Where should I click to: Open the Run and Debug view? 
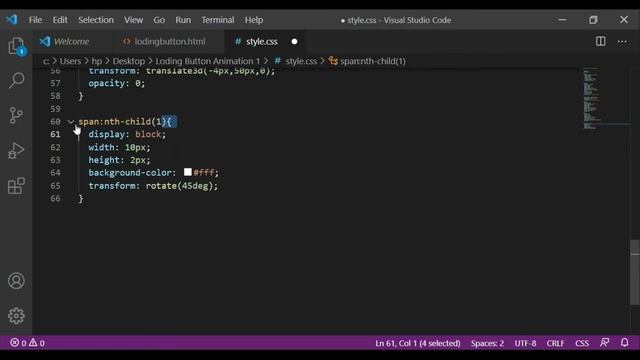(16, 151)
